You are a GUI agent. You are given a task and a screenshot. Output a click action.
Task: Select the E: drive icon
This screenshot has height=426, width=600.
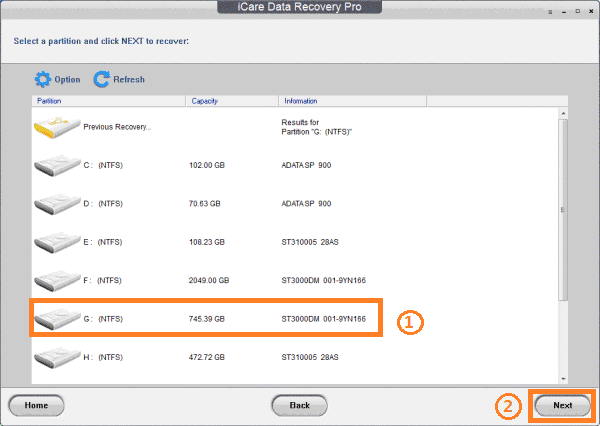point(56,242)
